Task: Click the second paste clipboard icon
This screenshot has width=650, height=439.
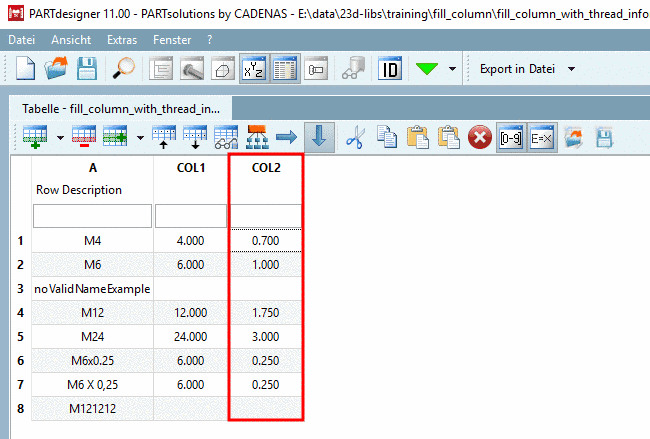Action: pyautogui.click(x=449, y=137)
